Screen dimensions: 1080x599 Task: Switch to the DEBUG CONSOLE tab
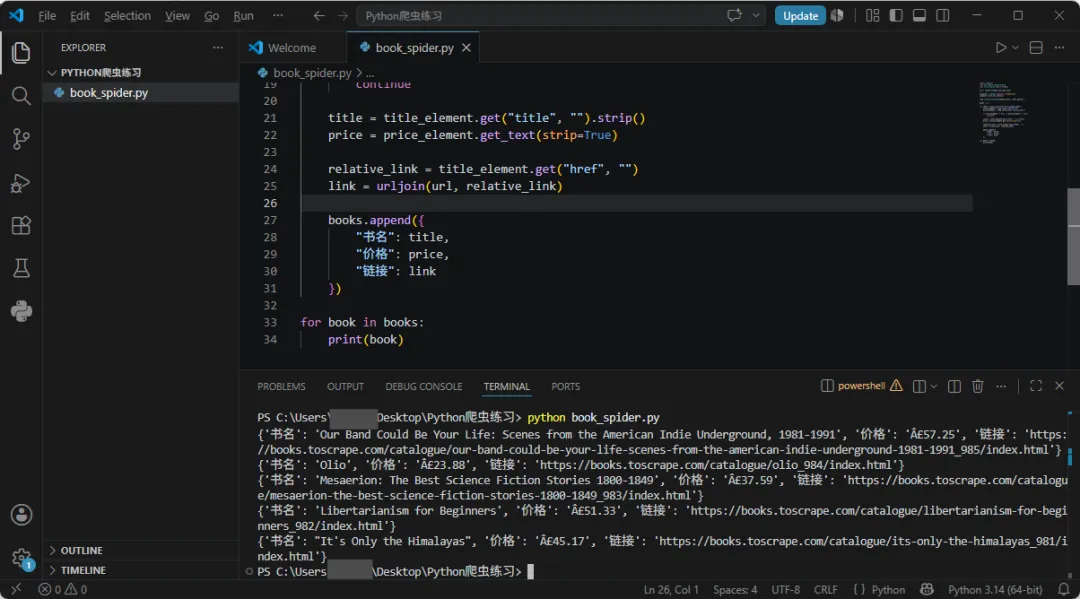[x=424, y=386]
